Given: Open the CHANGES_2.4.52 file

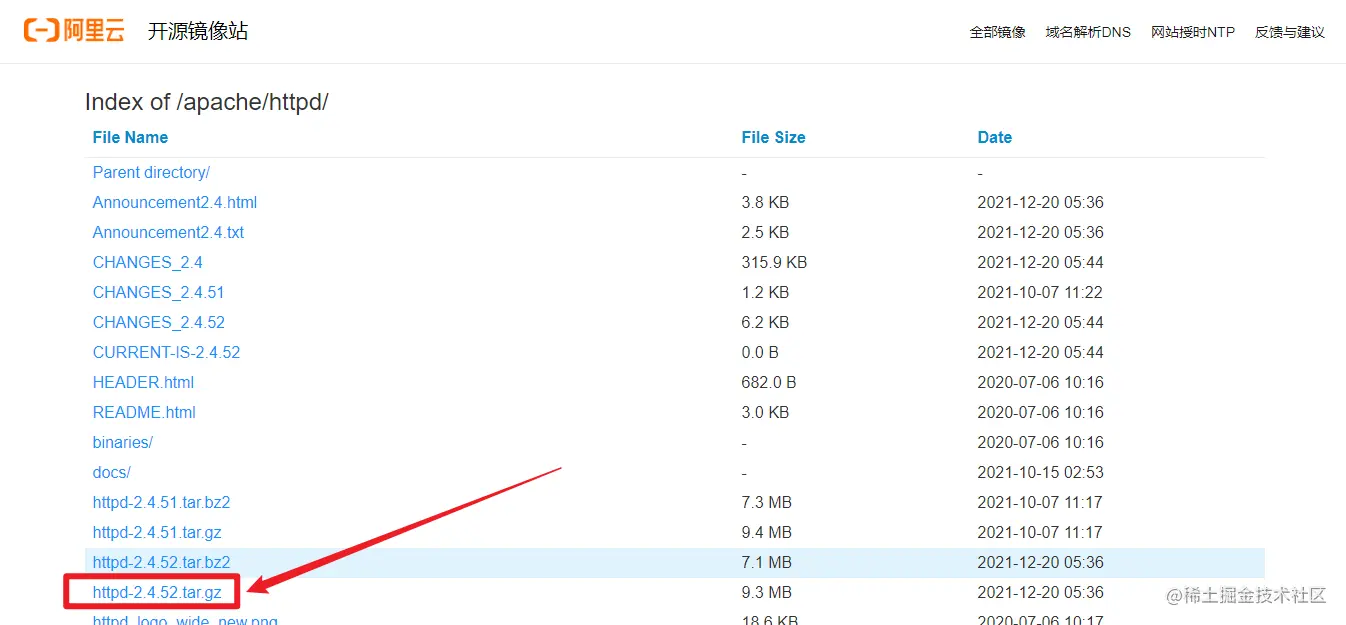Looking at the screenshot, I should [159, 322].
